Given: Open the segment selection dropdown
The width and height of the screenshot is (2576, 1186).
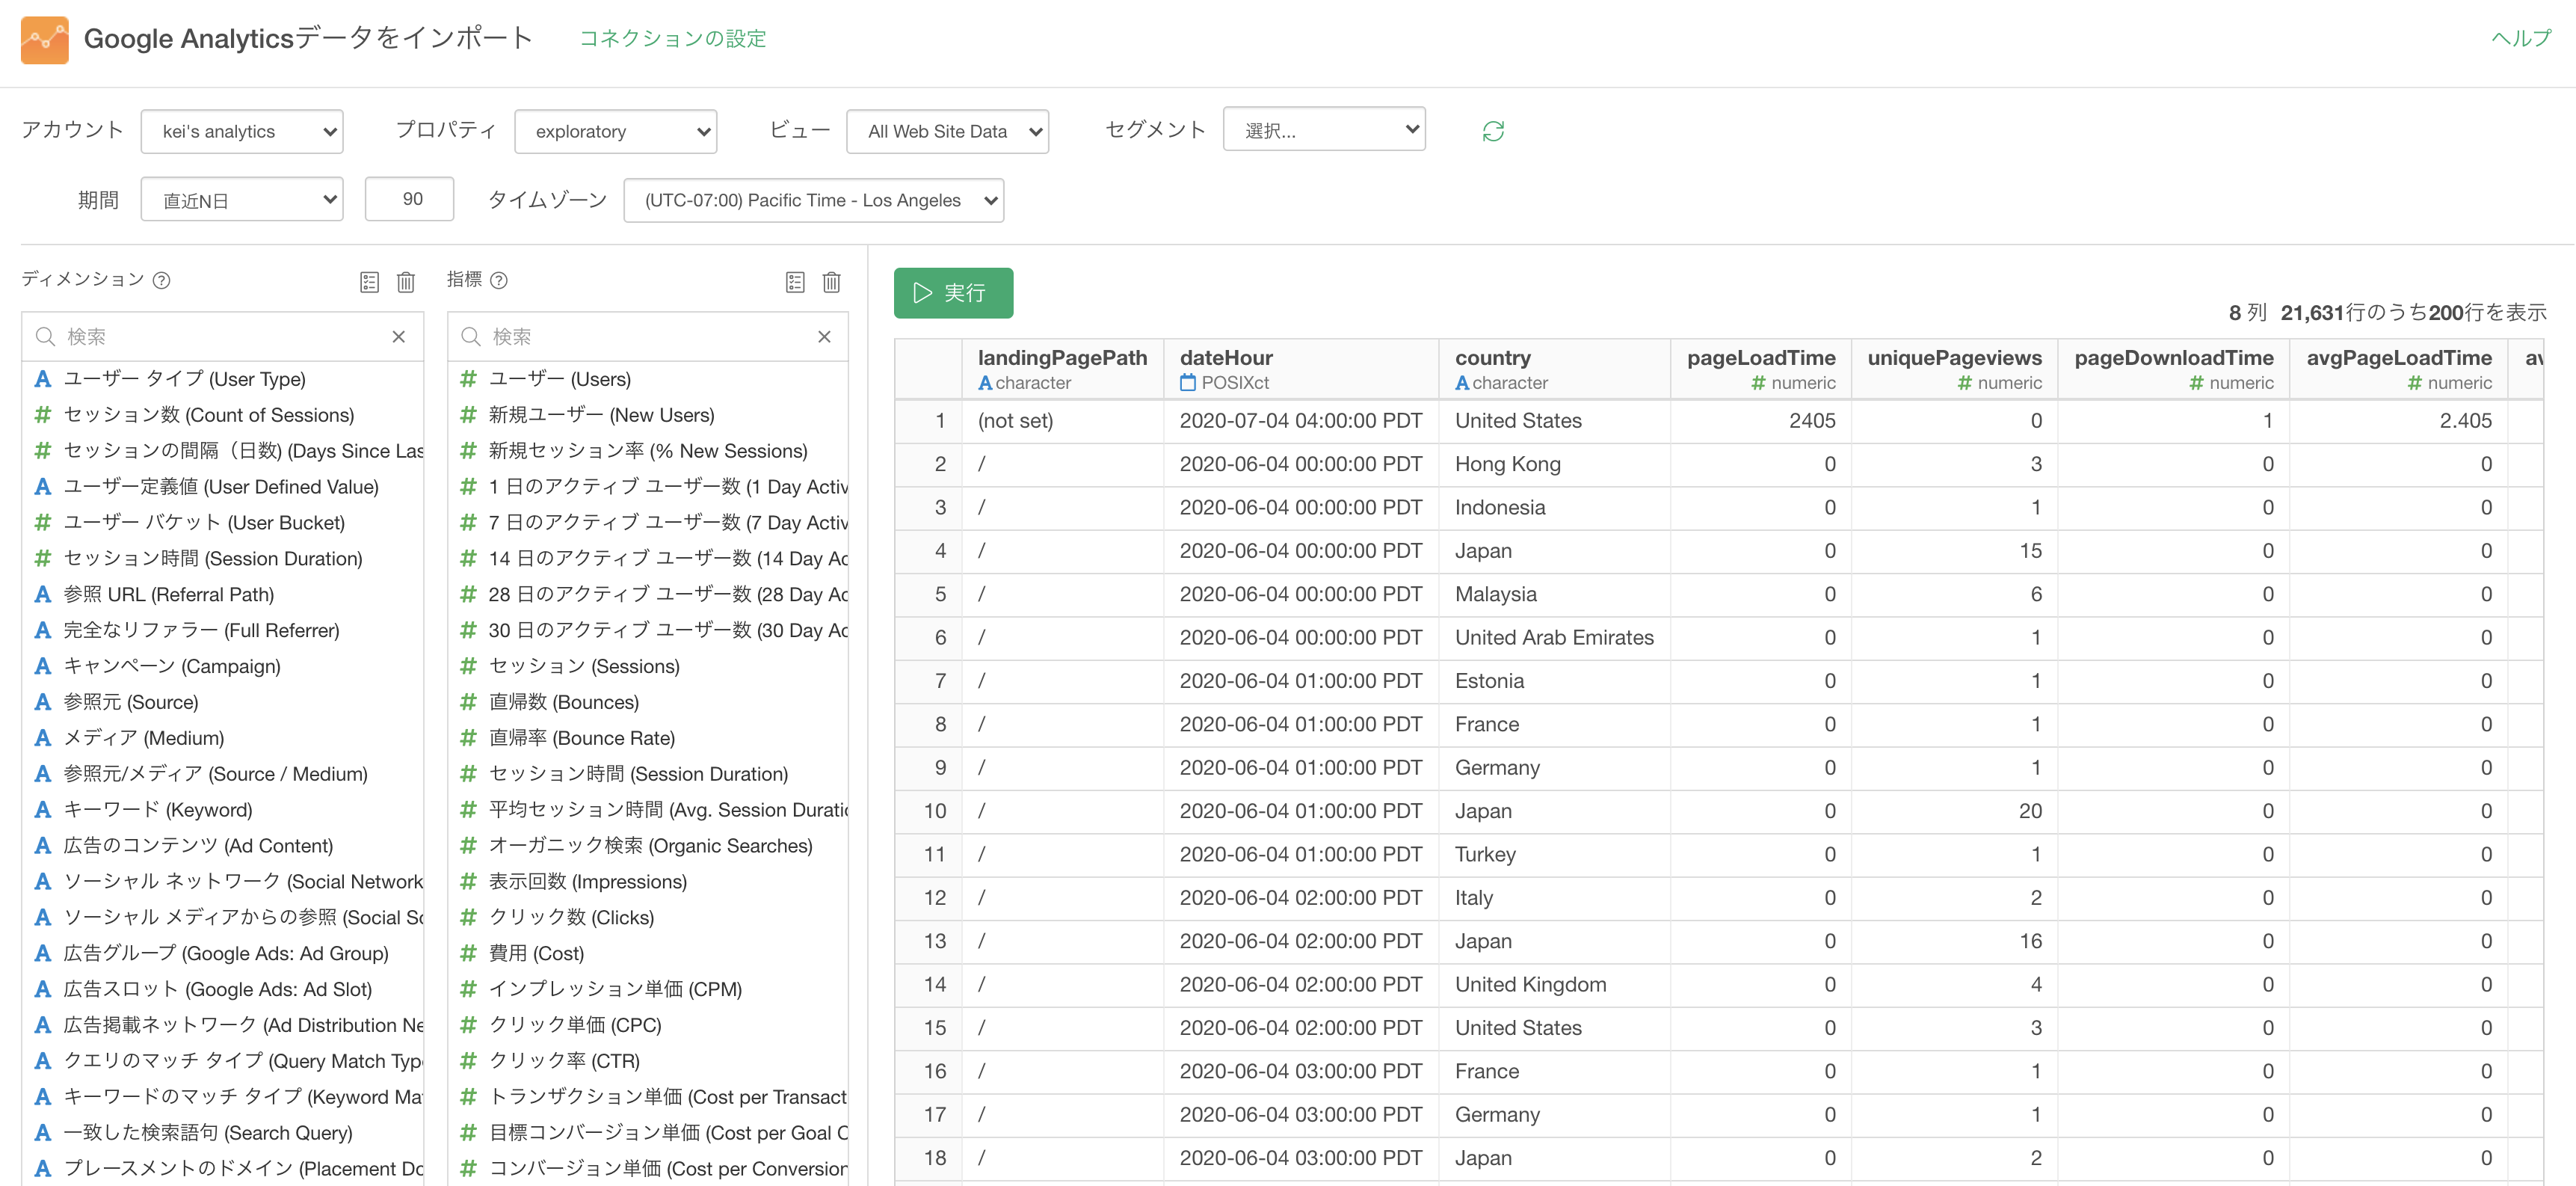Looking at the screenshot, I should (x=1323, y=130).
